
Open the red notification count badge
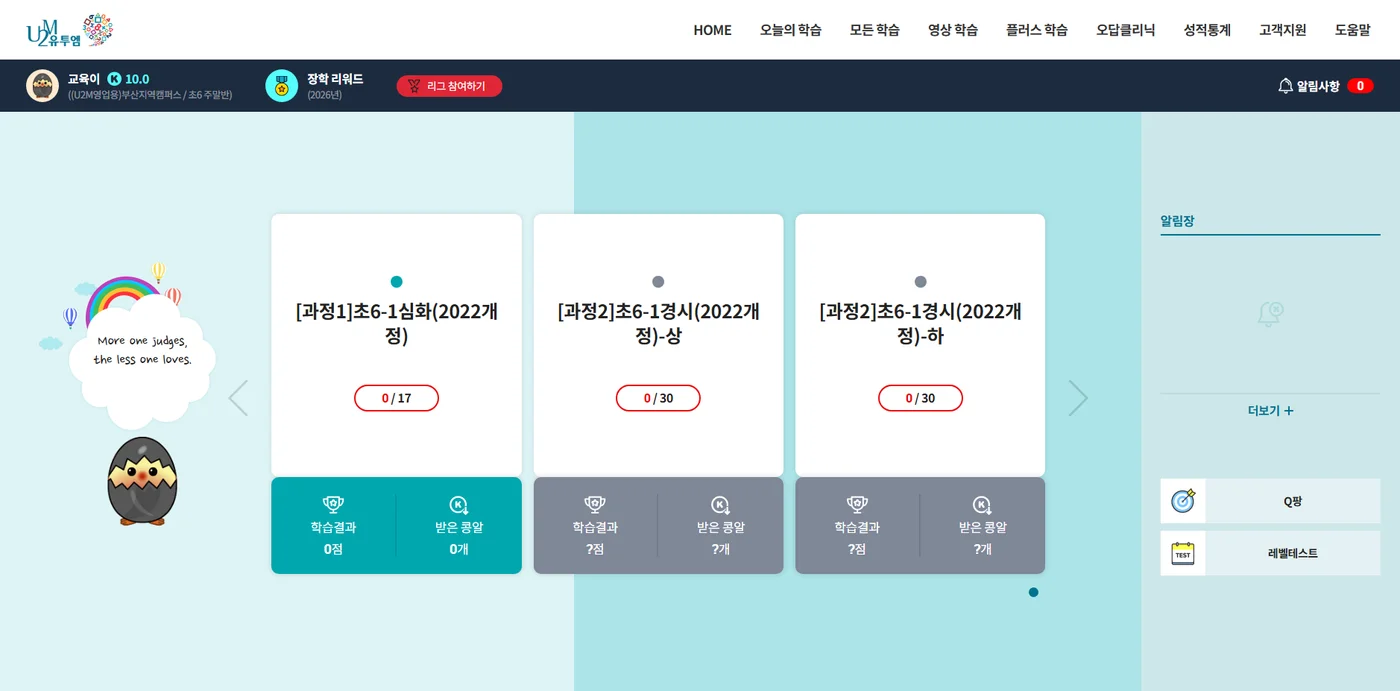(x=1360, y=86)
